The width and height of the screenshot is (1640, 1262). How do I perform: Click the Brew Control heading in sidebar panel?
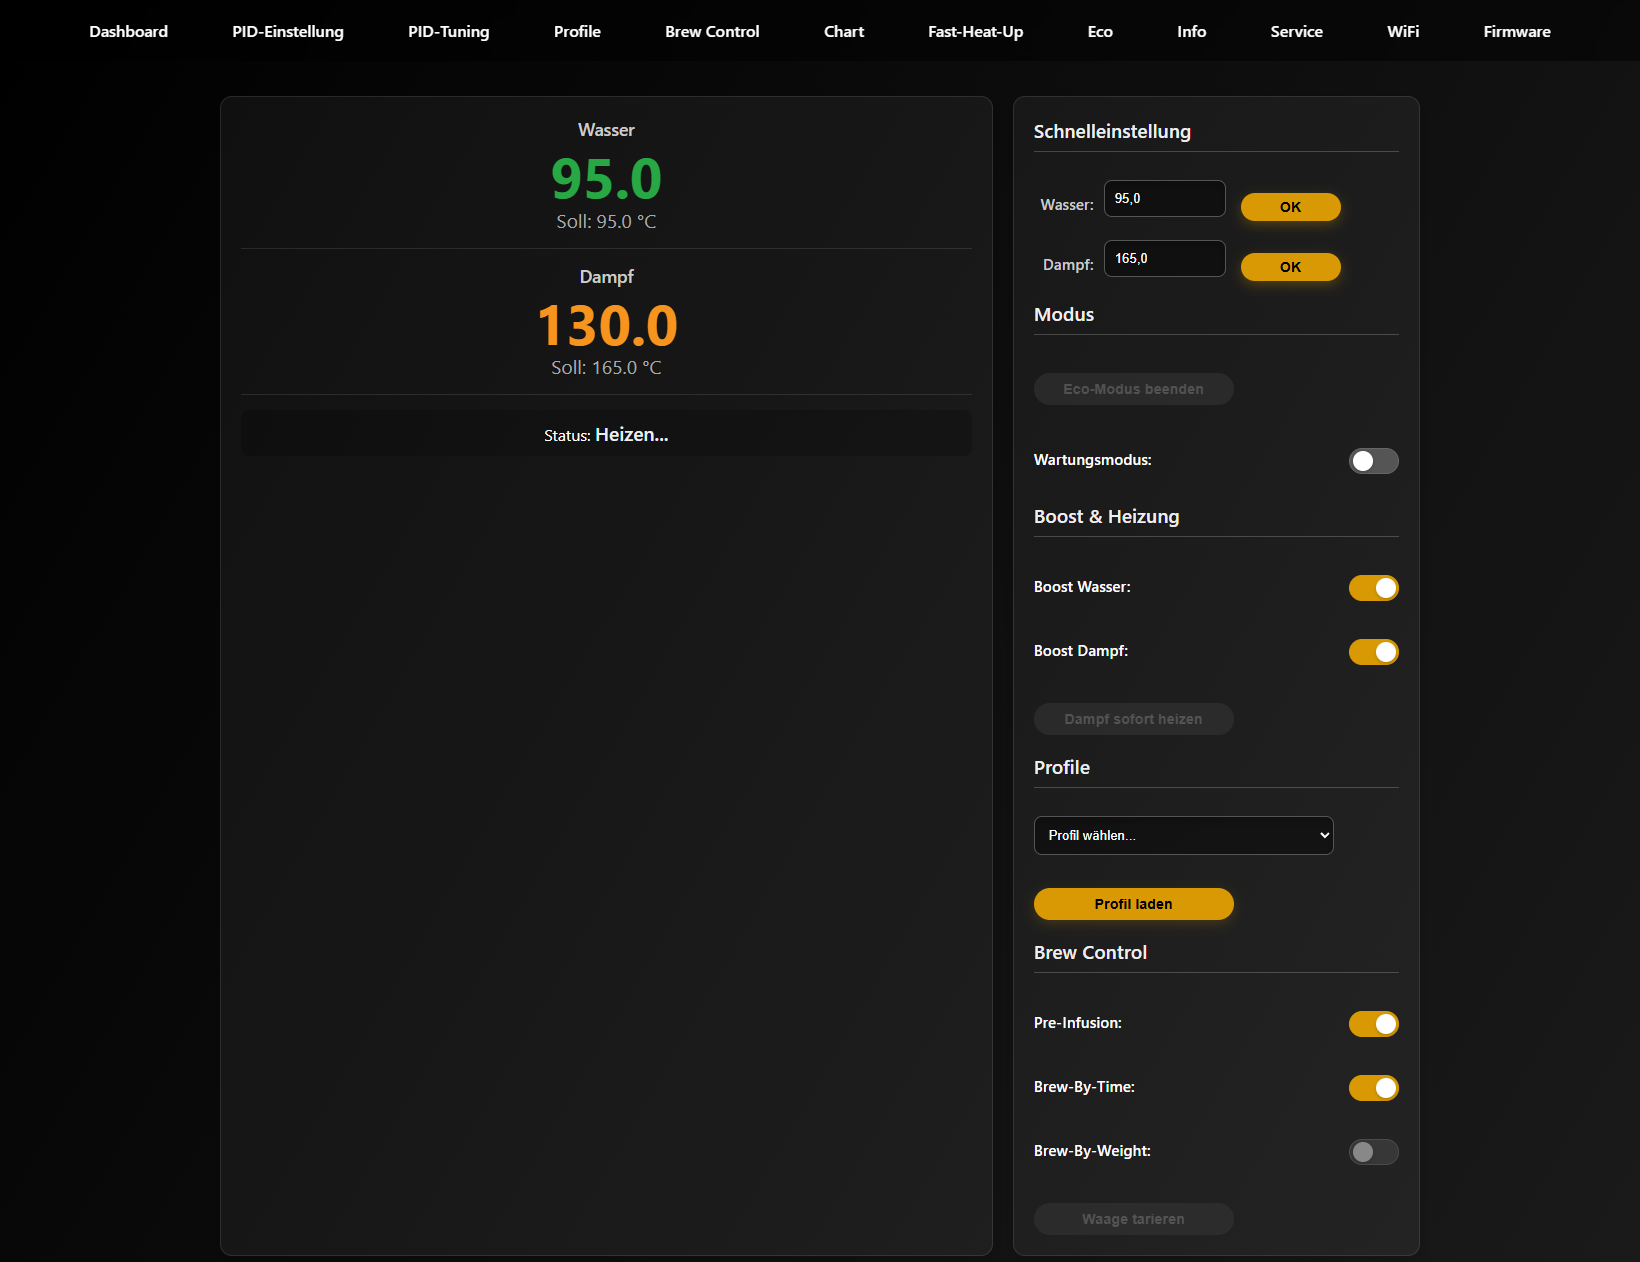1090,953
